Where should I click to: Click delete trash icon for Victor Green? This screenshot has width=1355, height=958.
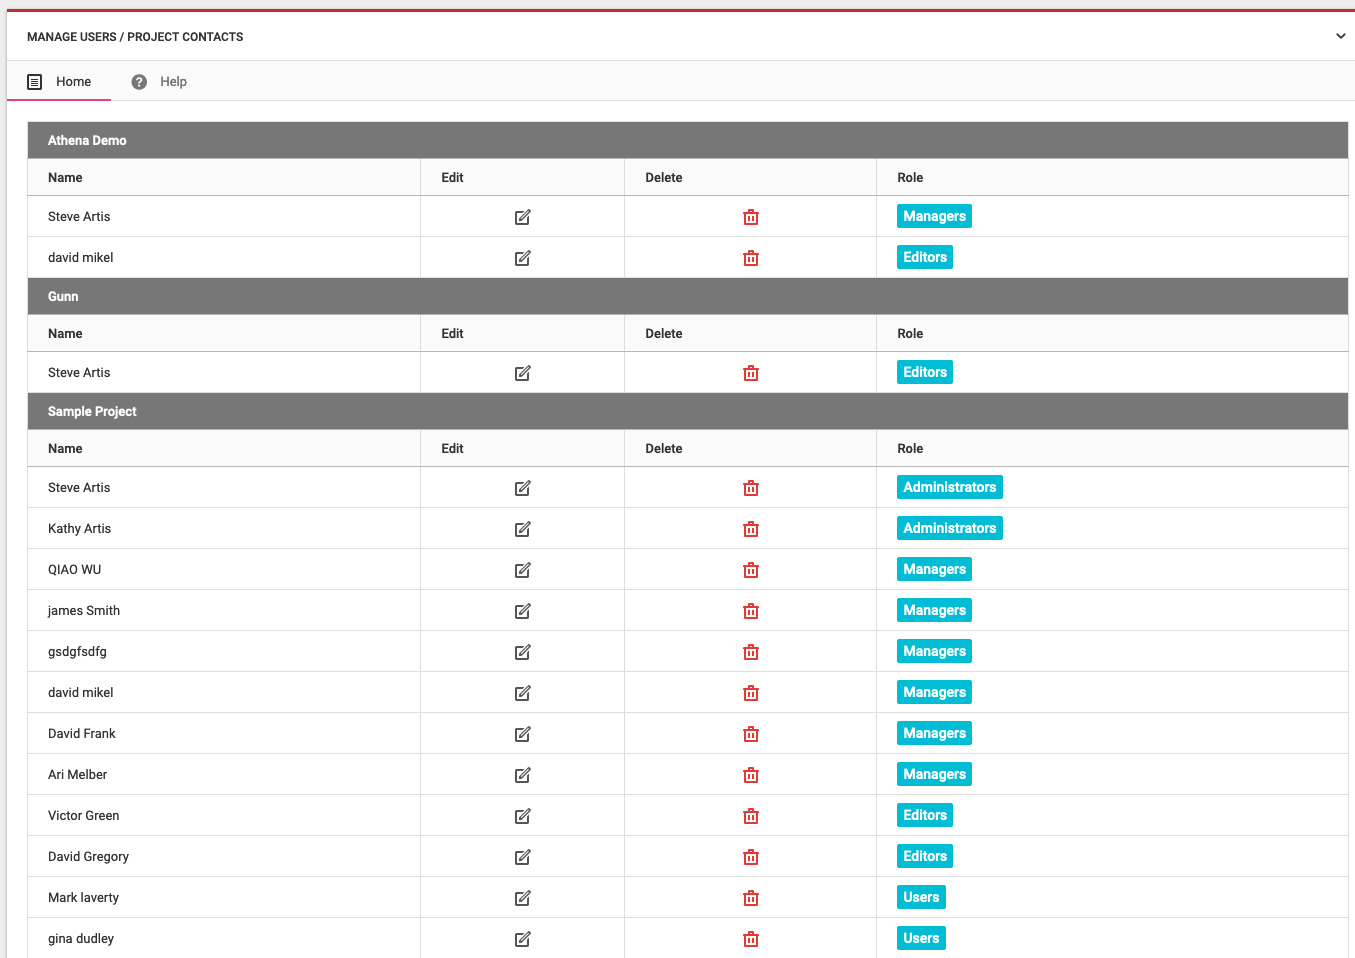click(750, 816)
